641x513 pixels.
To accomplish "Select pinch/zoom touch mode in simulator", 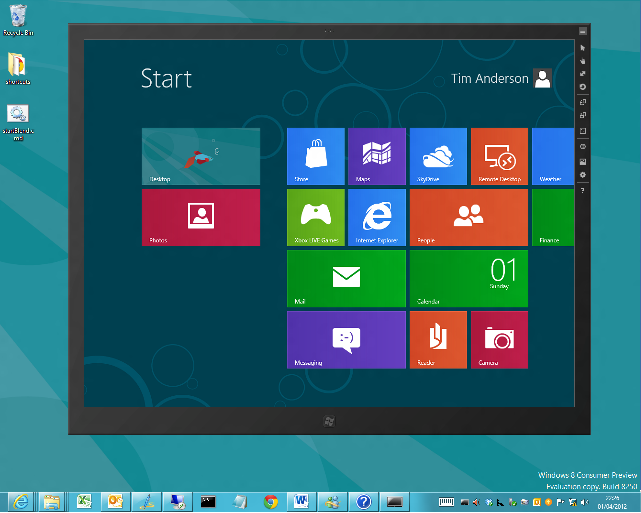I will (583, 74).
